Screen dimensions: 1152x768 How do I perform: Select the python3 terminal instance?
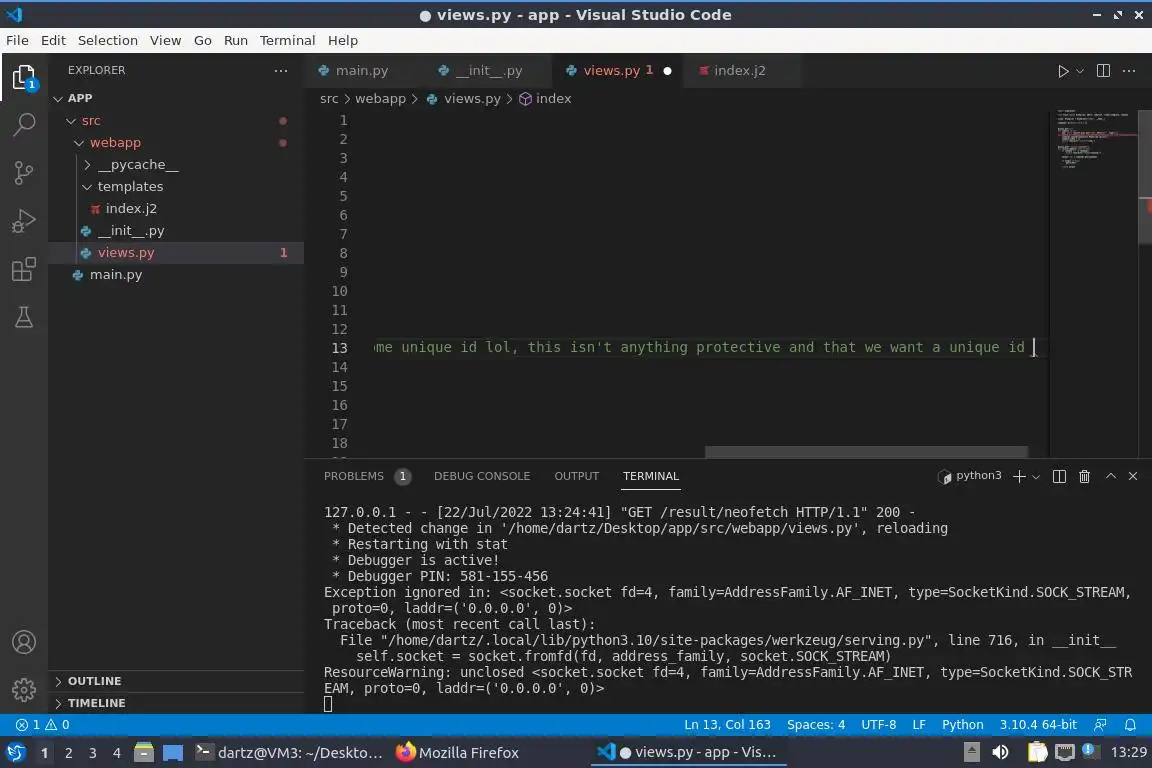point(970,476)
